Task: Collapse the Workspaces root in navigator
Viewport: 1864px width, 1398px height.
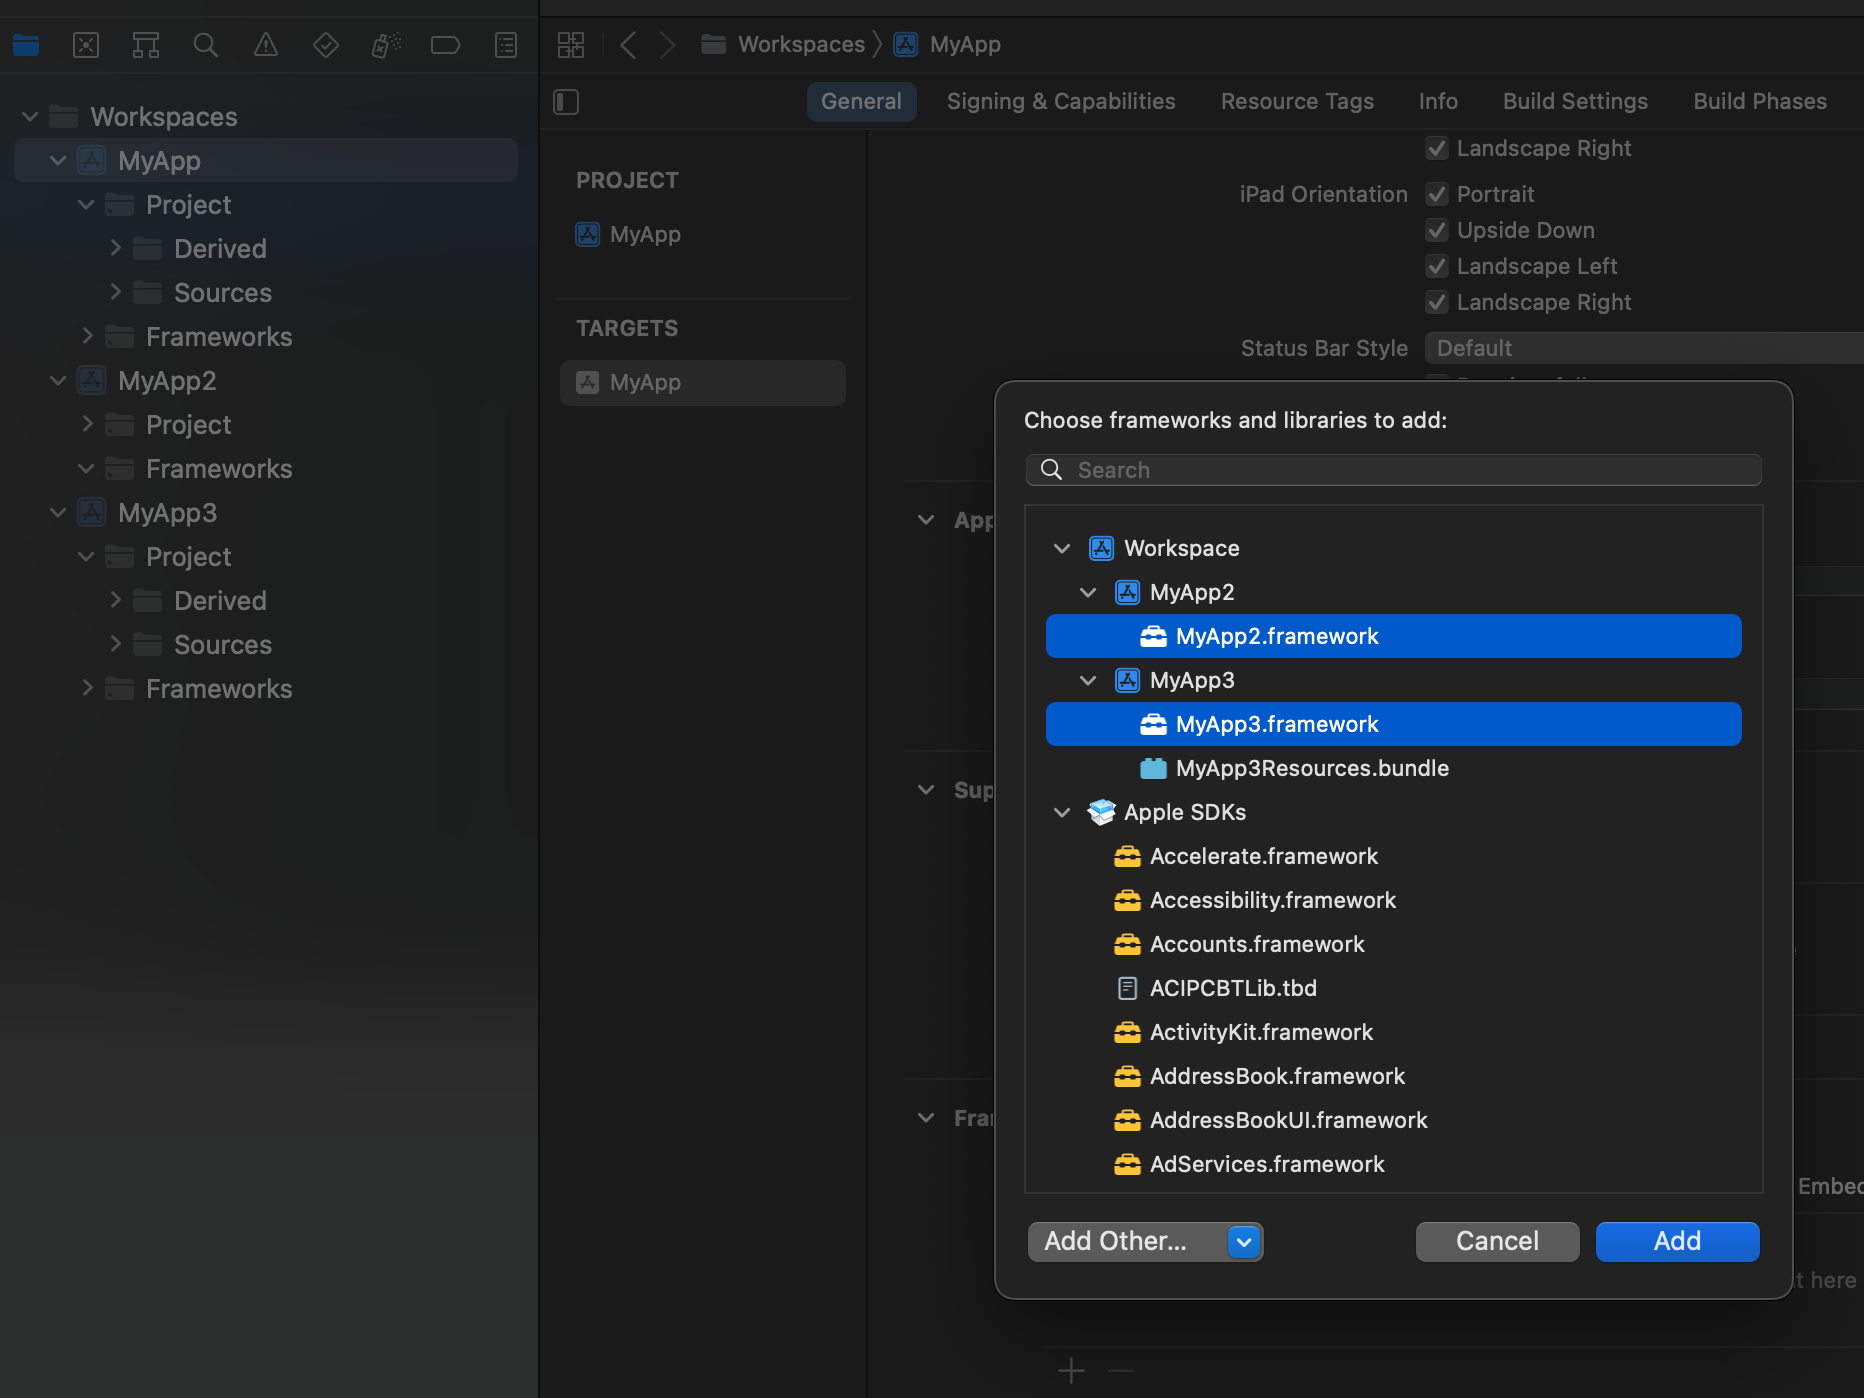Action: [x=30, y=117]
